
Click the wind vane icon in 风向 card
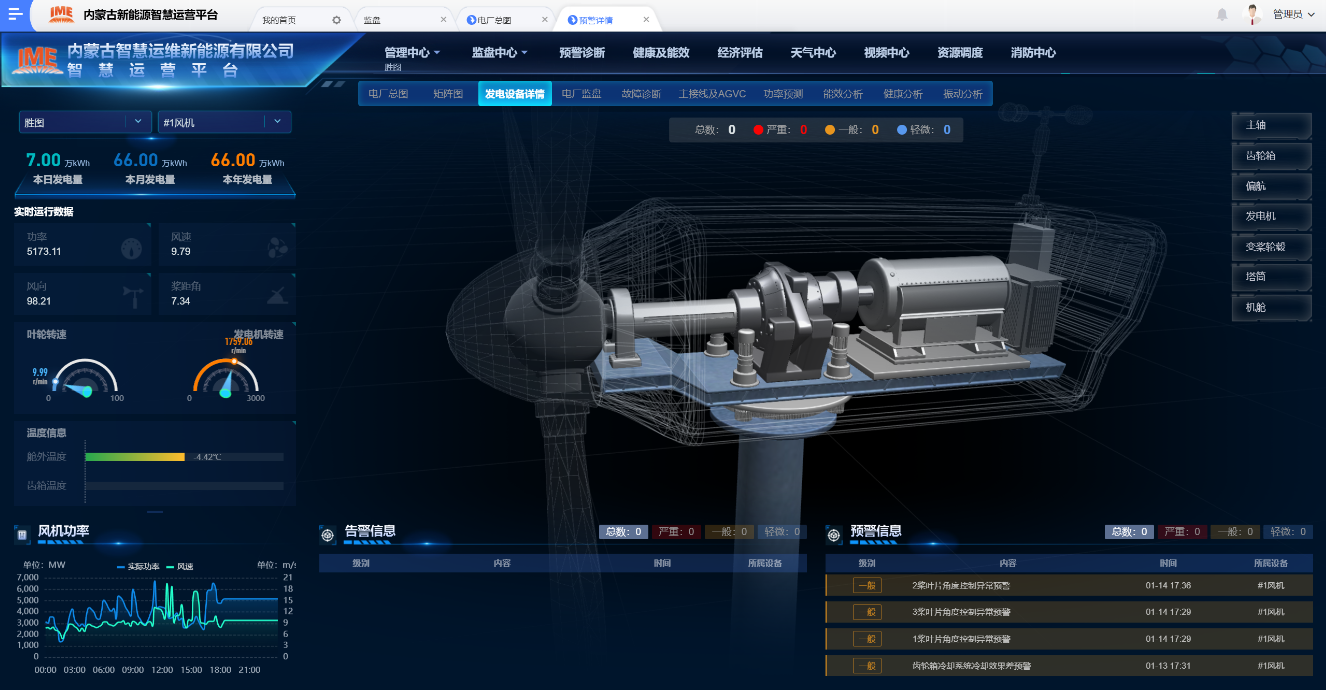click(x=131, y=296)
